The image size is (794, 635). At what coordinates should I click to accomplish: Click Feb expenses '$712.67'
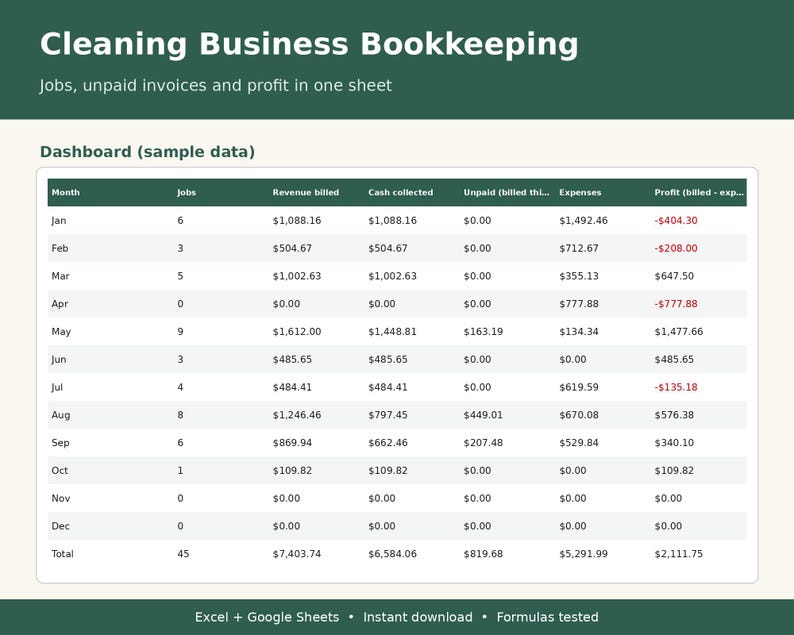pos(579,248)
